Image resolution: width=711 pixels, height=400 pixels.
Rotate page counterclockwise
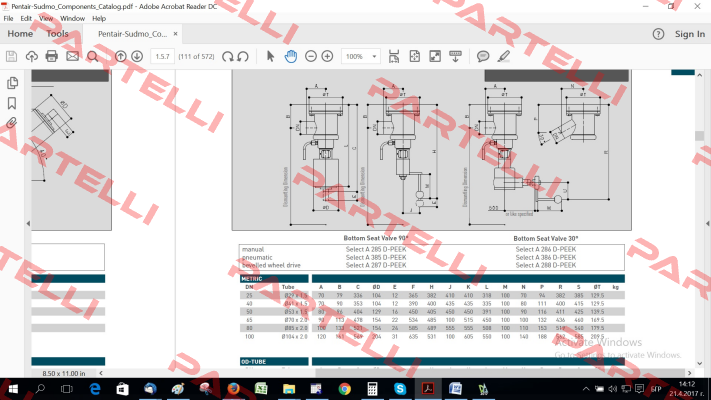click(243, 56)
